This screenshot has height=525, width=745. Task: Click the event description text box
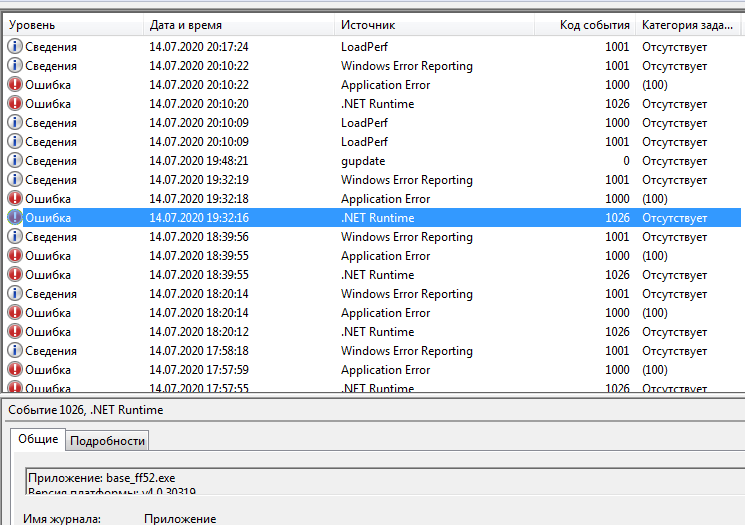tap(385, 481)
